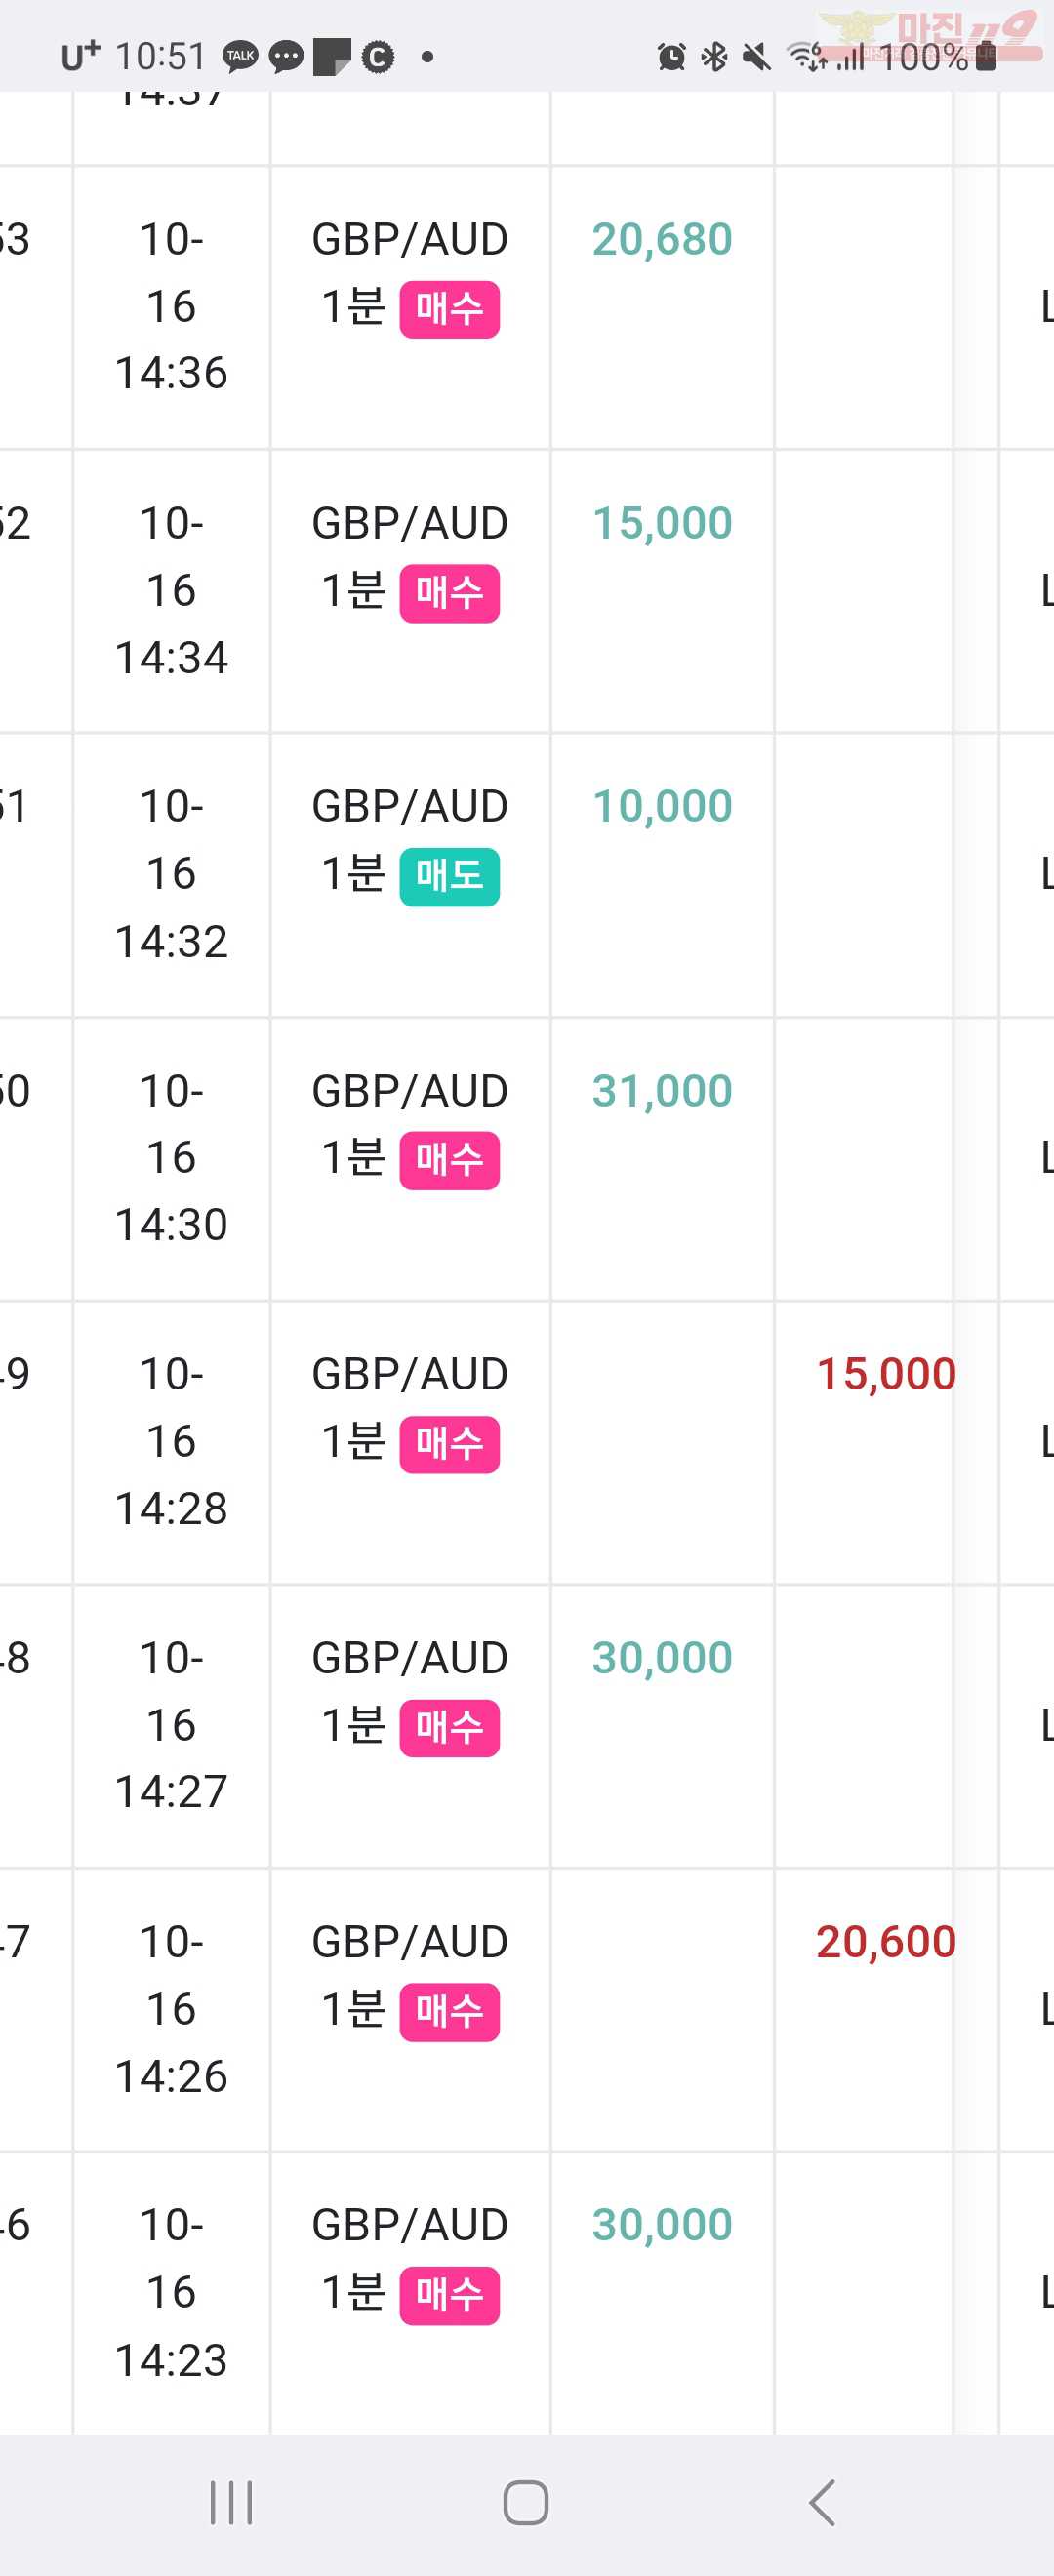The height and width of the screenshot is (2576, 1054).
Task: Tap the 매수 badge in the 14:28 row
Action: pos(450,1445)
